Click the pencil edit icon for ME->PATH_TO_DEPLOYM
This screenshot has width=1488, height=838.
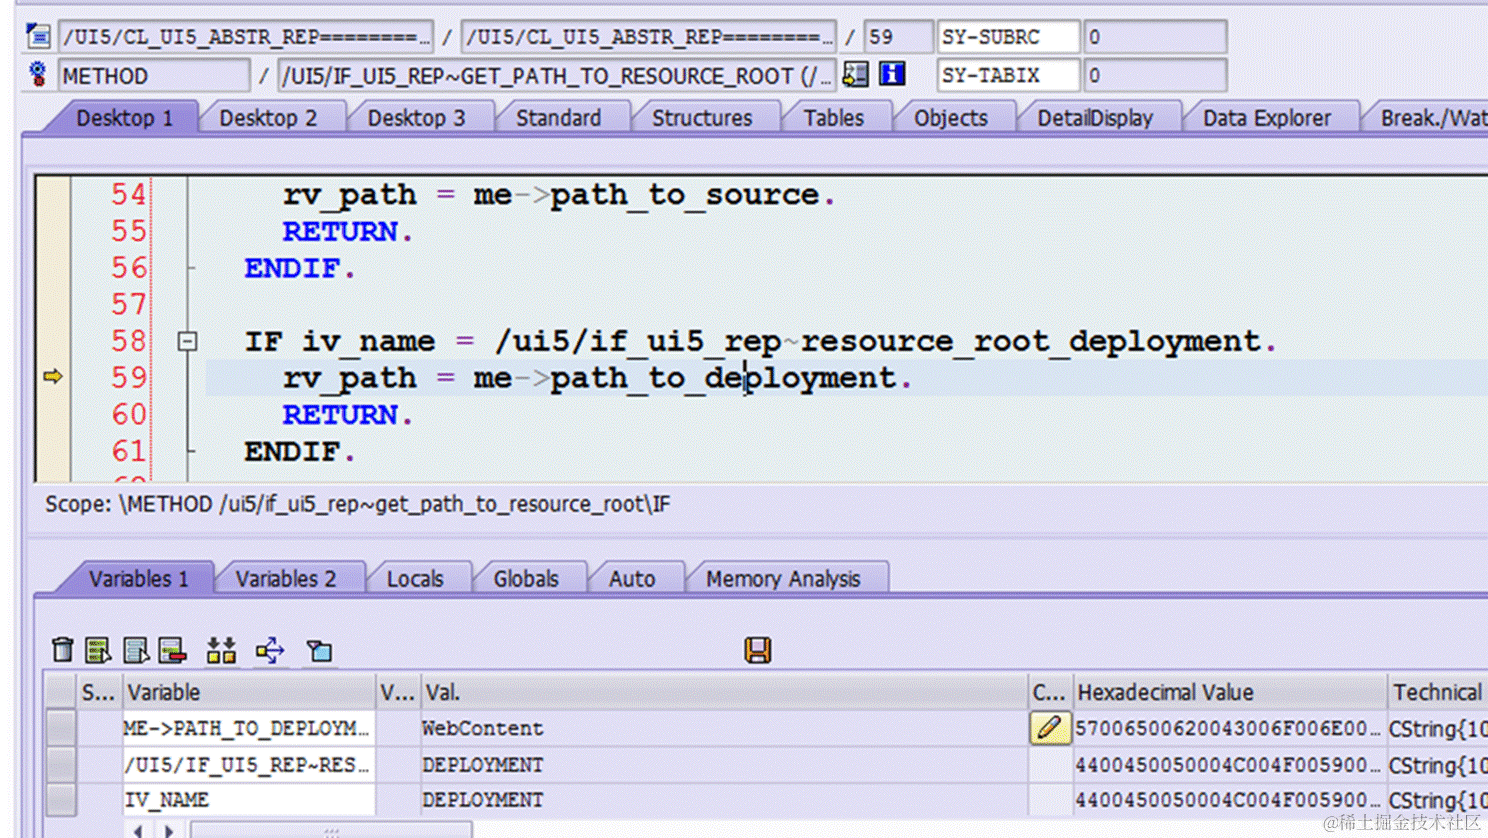pos(1049,728)
